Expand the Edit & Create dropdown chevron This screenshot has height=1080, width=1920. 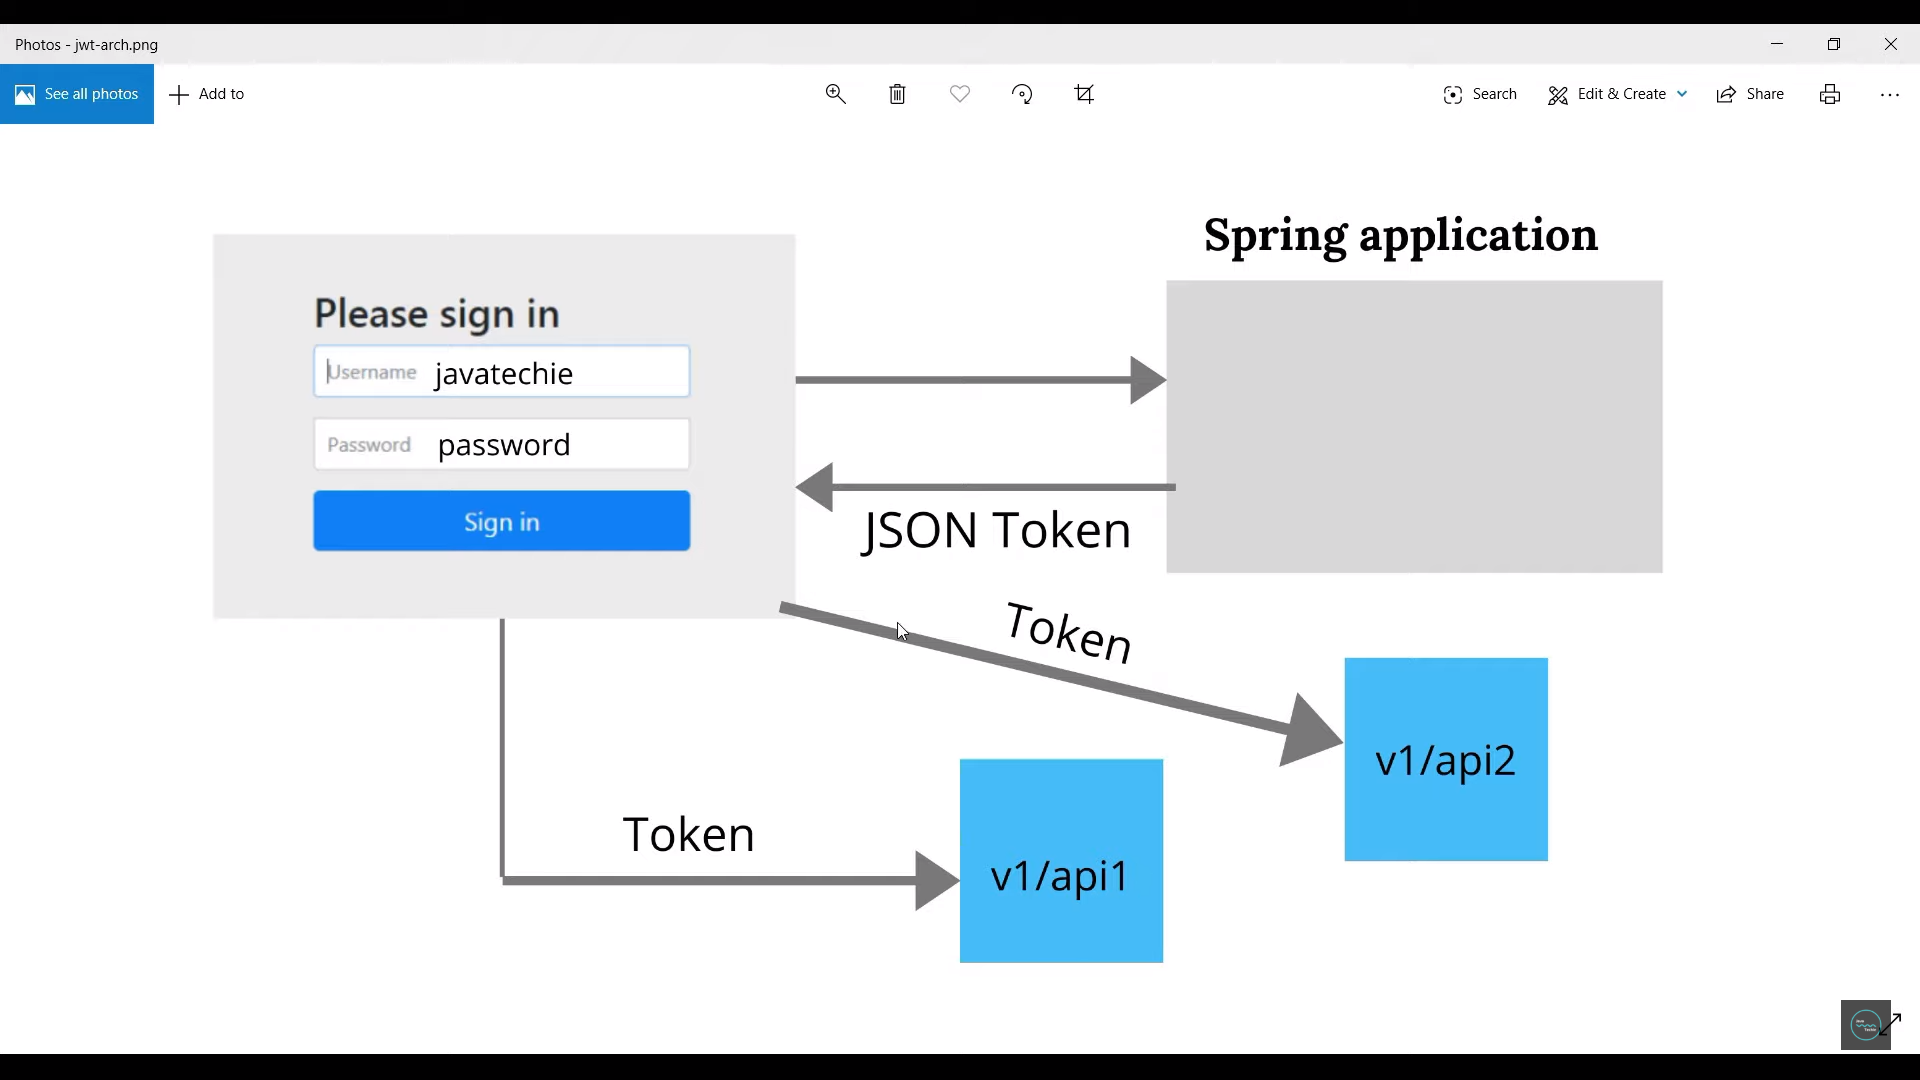click(1682, 94)
